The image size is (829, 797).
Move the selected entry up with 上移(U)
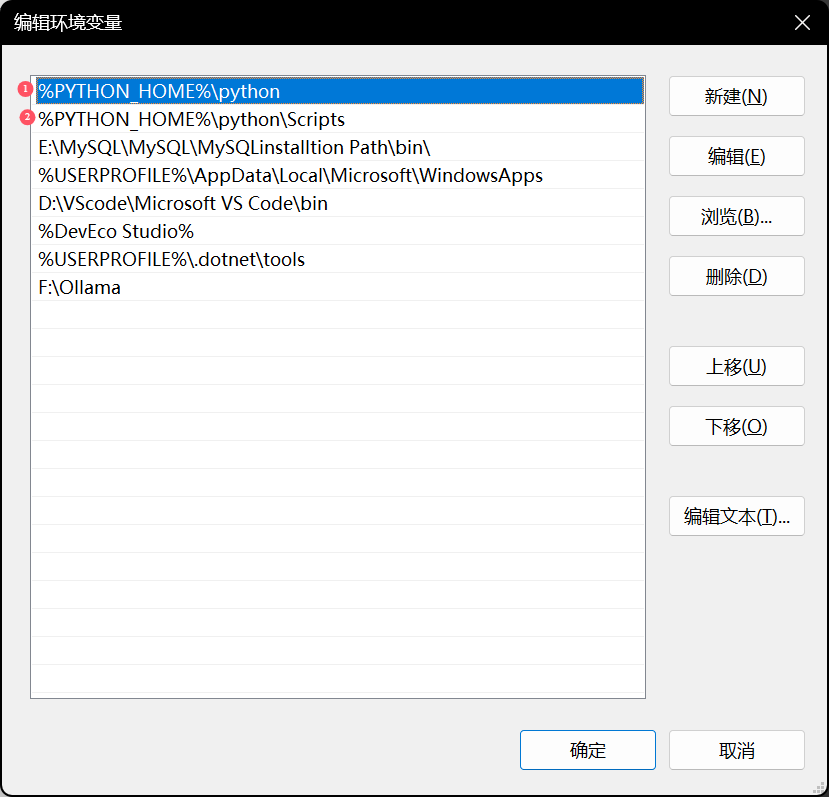736,366
